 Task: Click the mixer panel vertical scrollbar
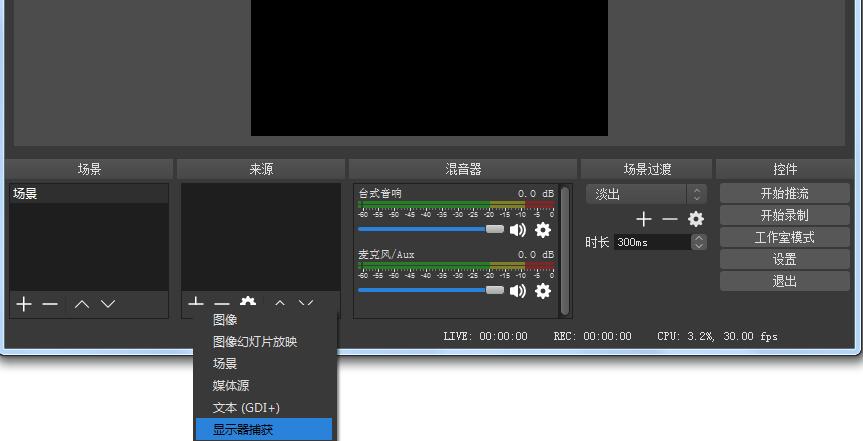[x=565, y=251]
